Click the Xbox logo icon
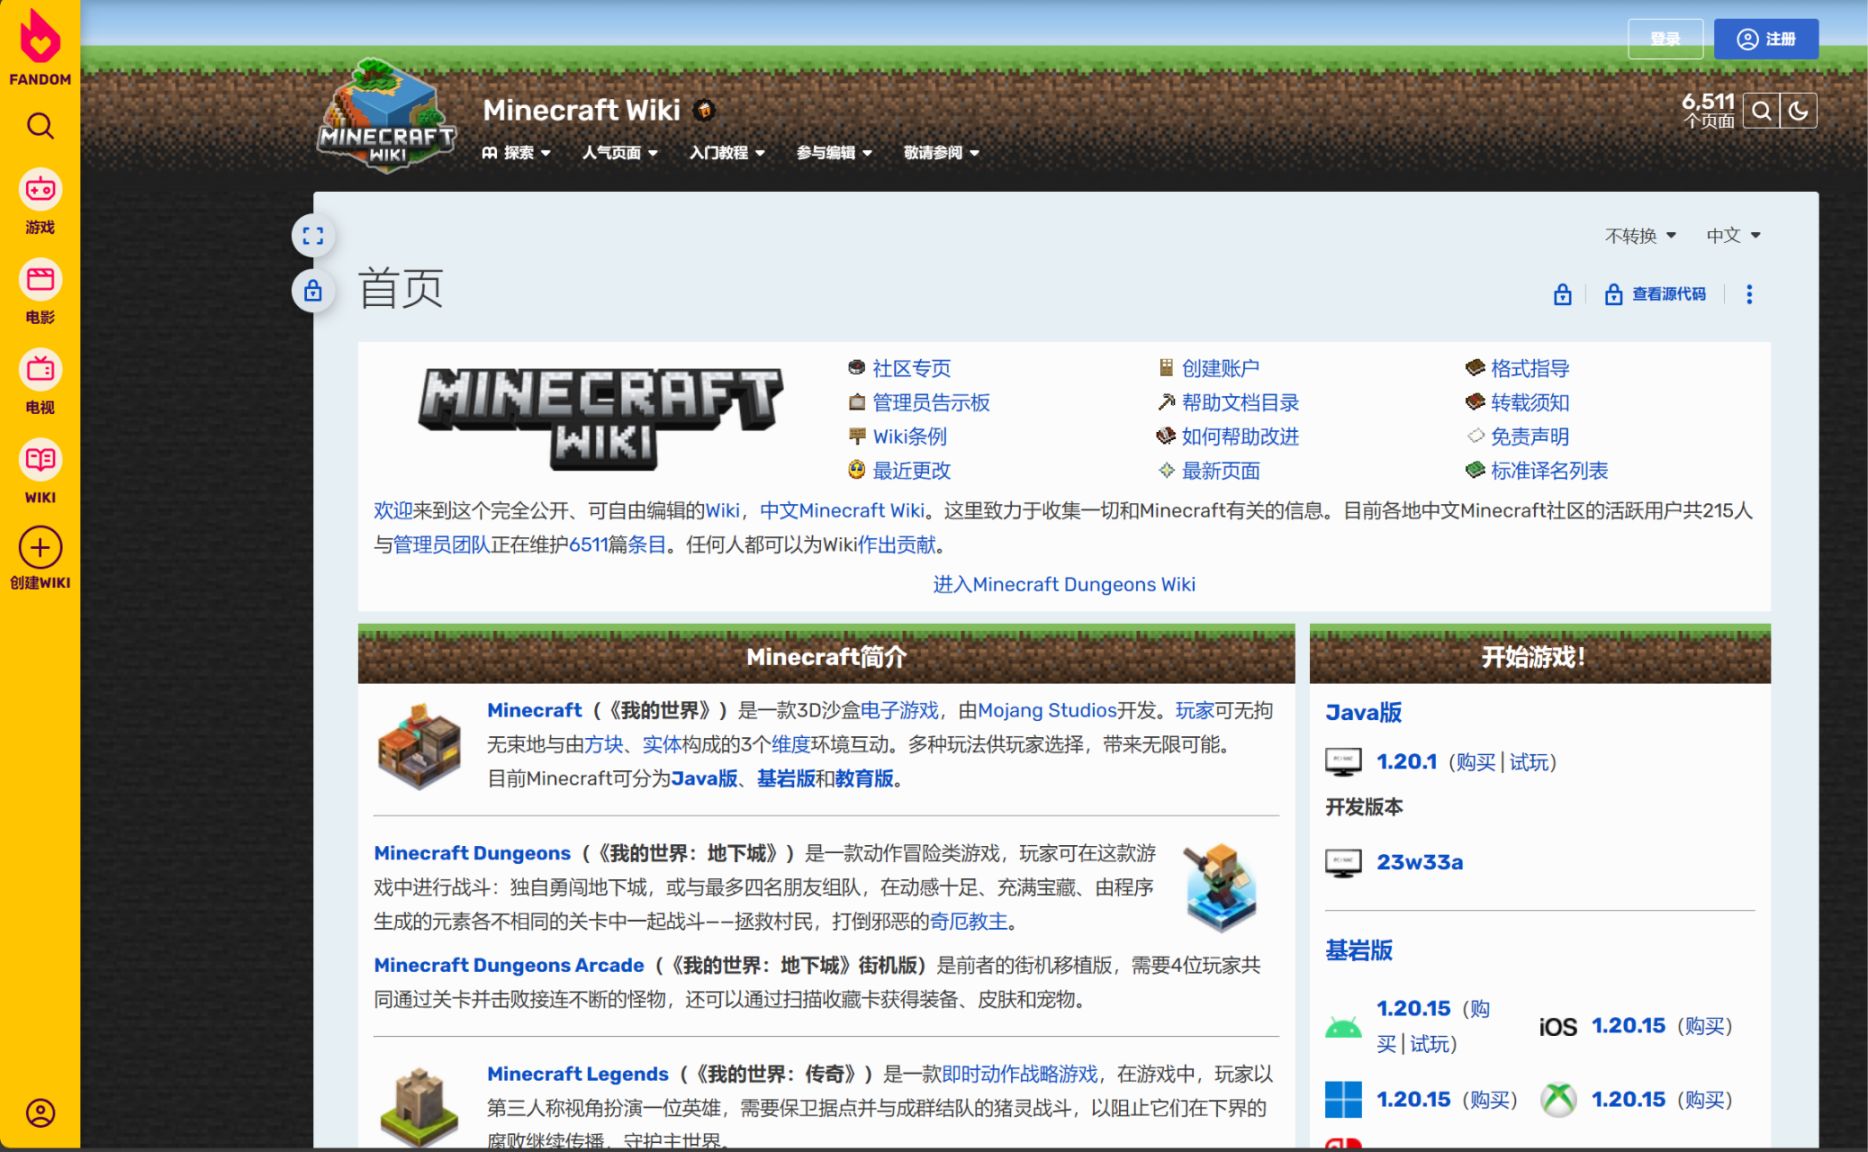 [1558, 1100]
